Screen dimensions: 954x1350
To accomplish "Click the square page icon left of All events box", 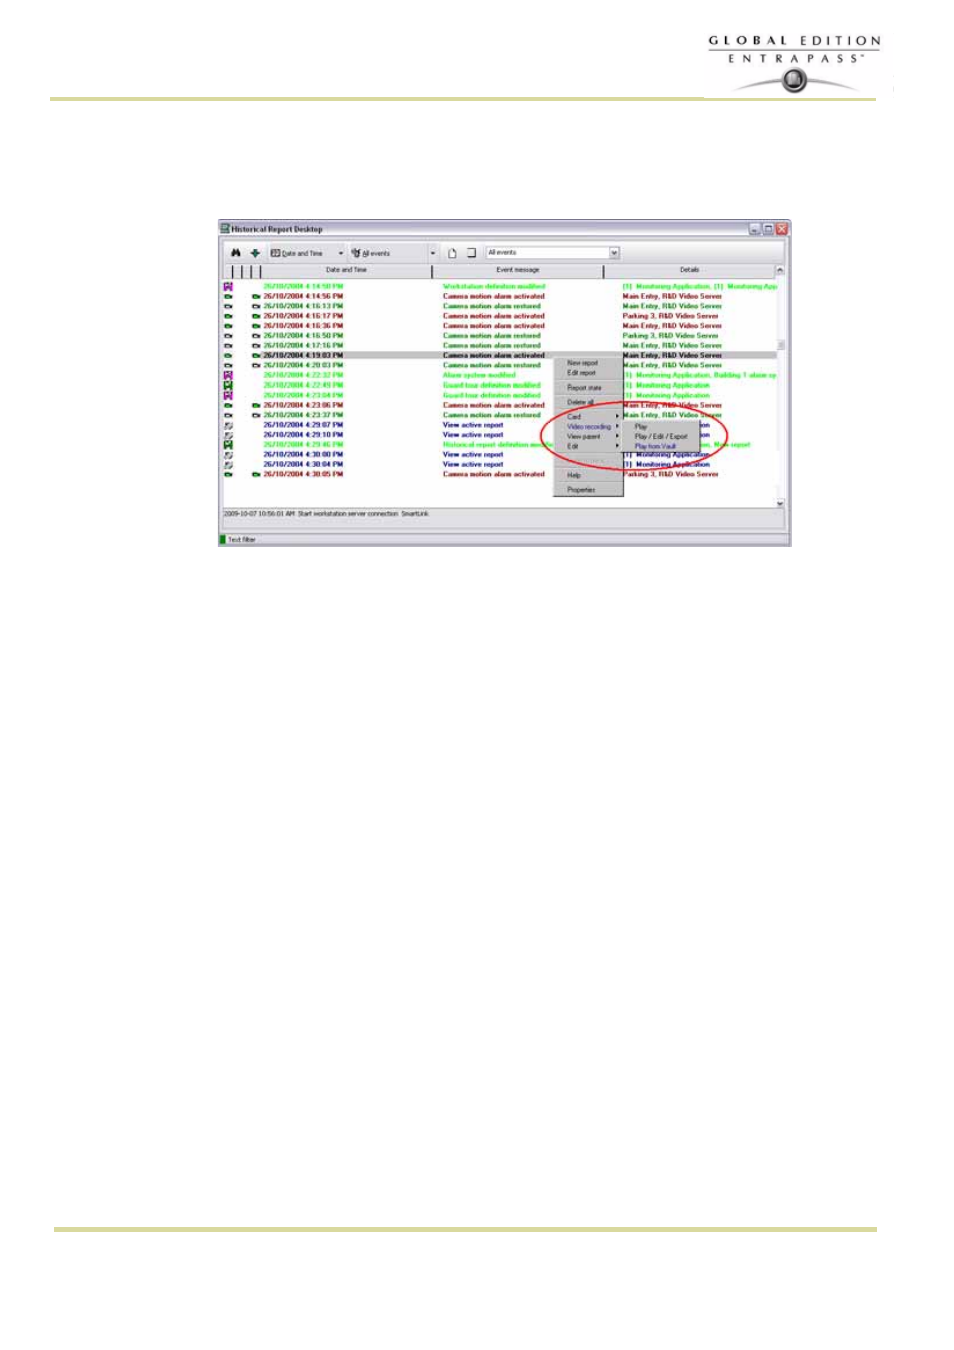I will (x=471, y=253).
